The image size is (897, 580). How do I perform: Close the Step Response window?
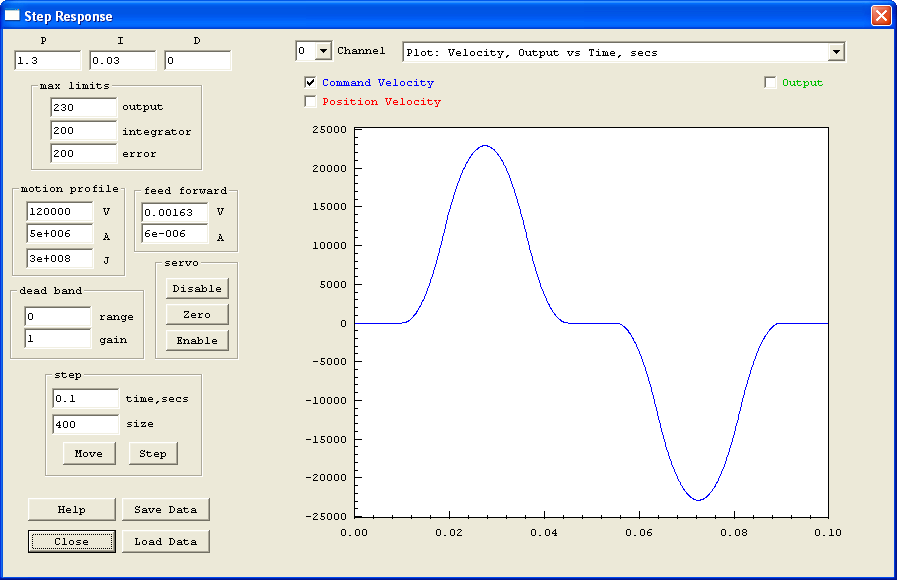pyautogui.click(x=880, y=16)
